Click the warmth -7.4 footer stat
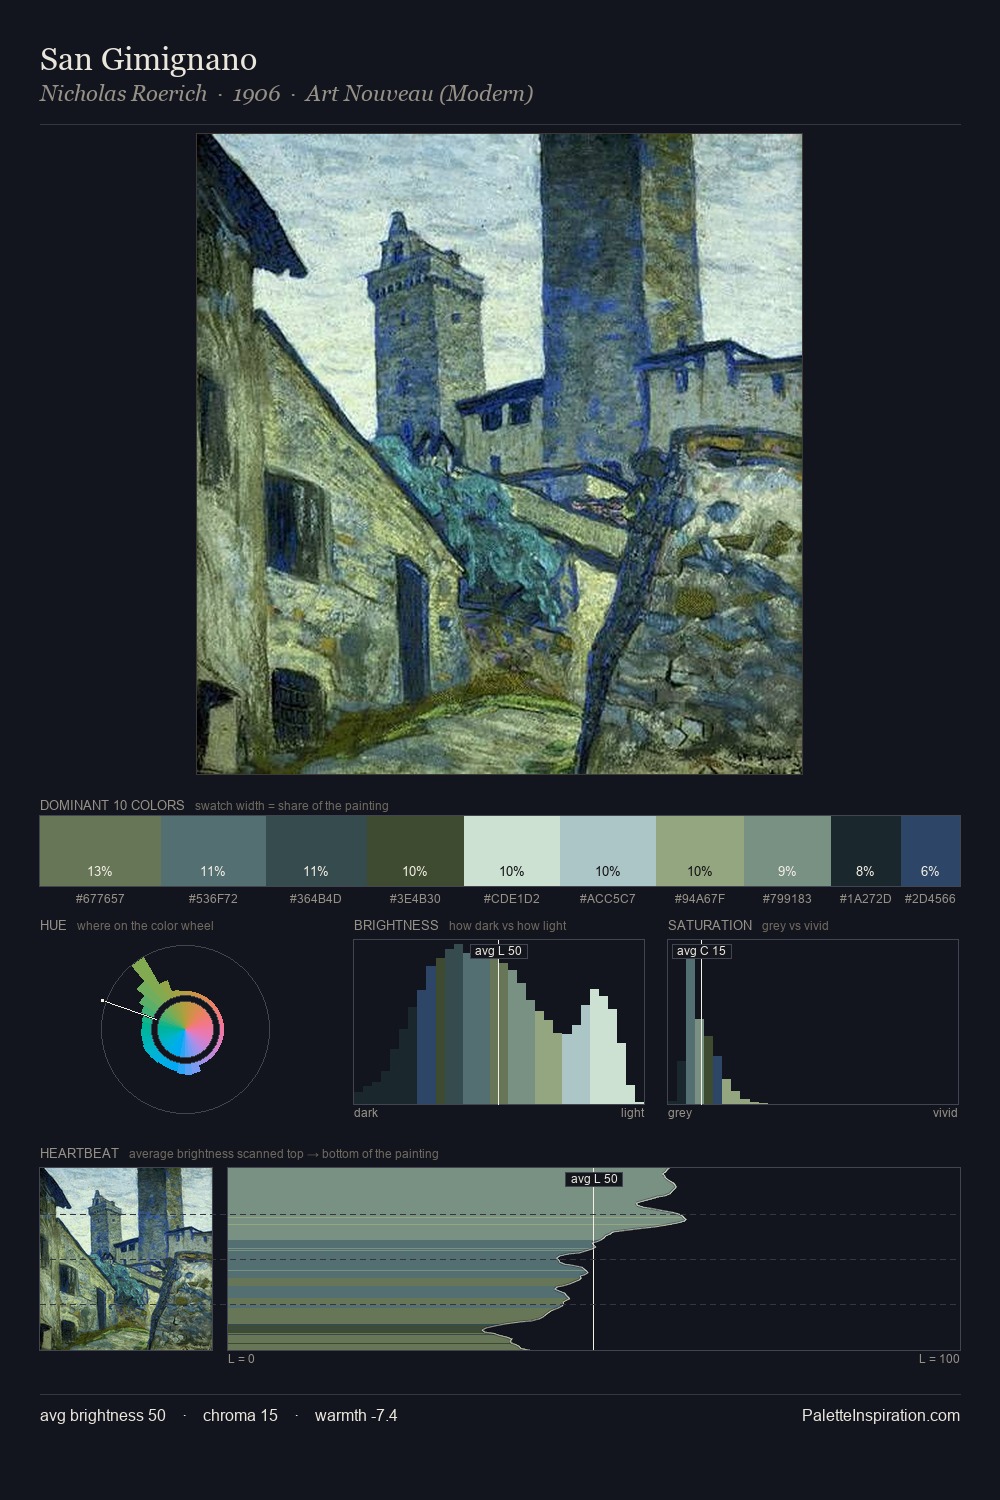Image resolution: width=1000 pixels, height=1500 pixels. pos(356,1415)
